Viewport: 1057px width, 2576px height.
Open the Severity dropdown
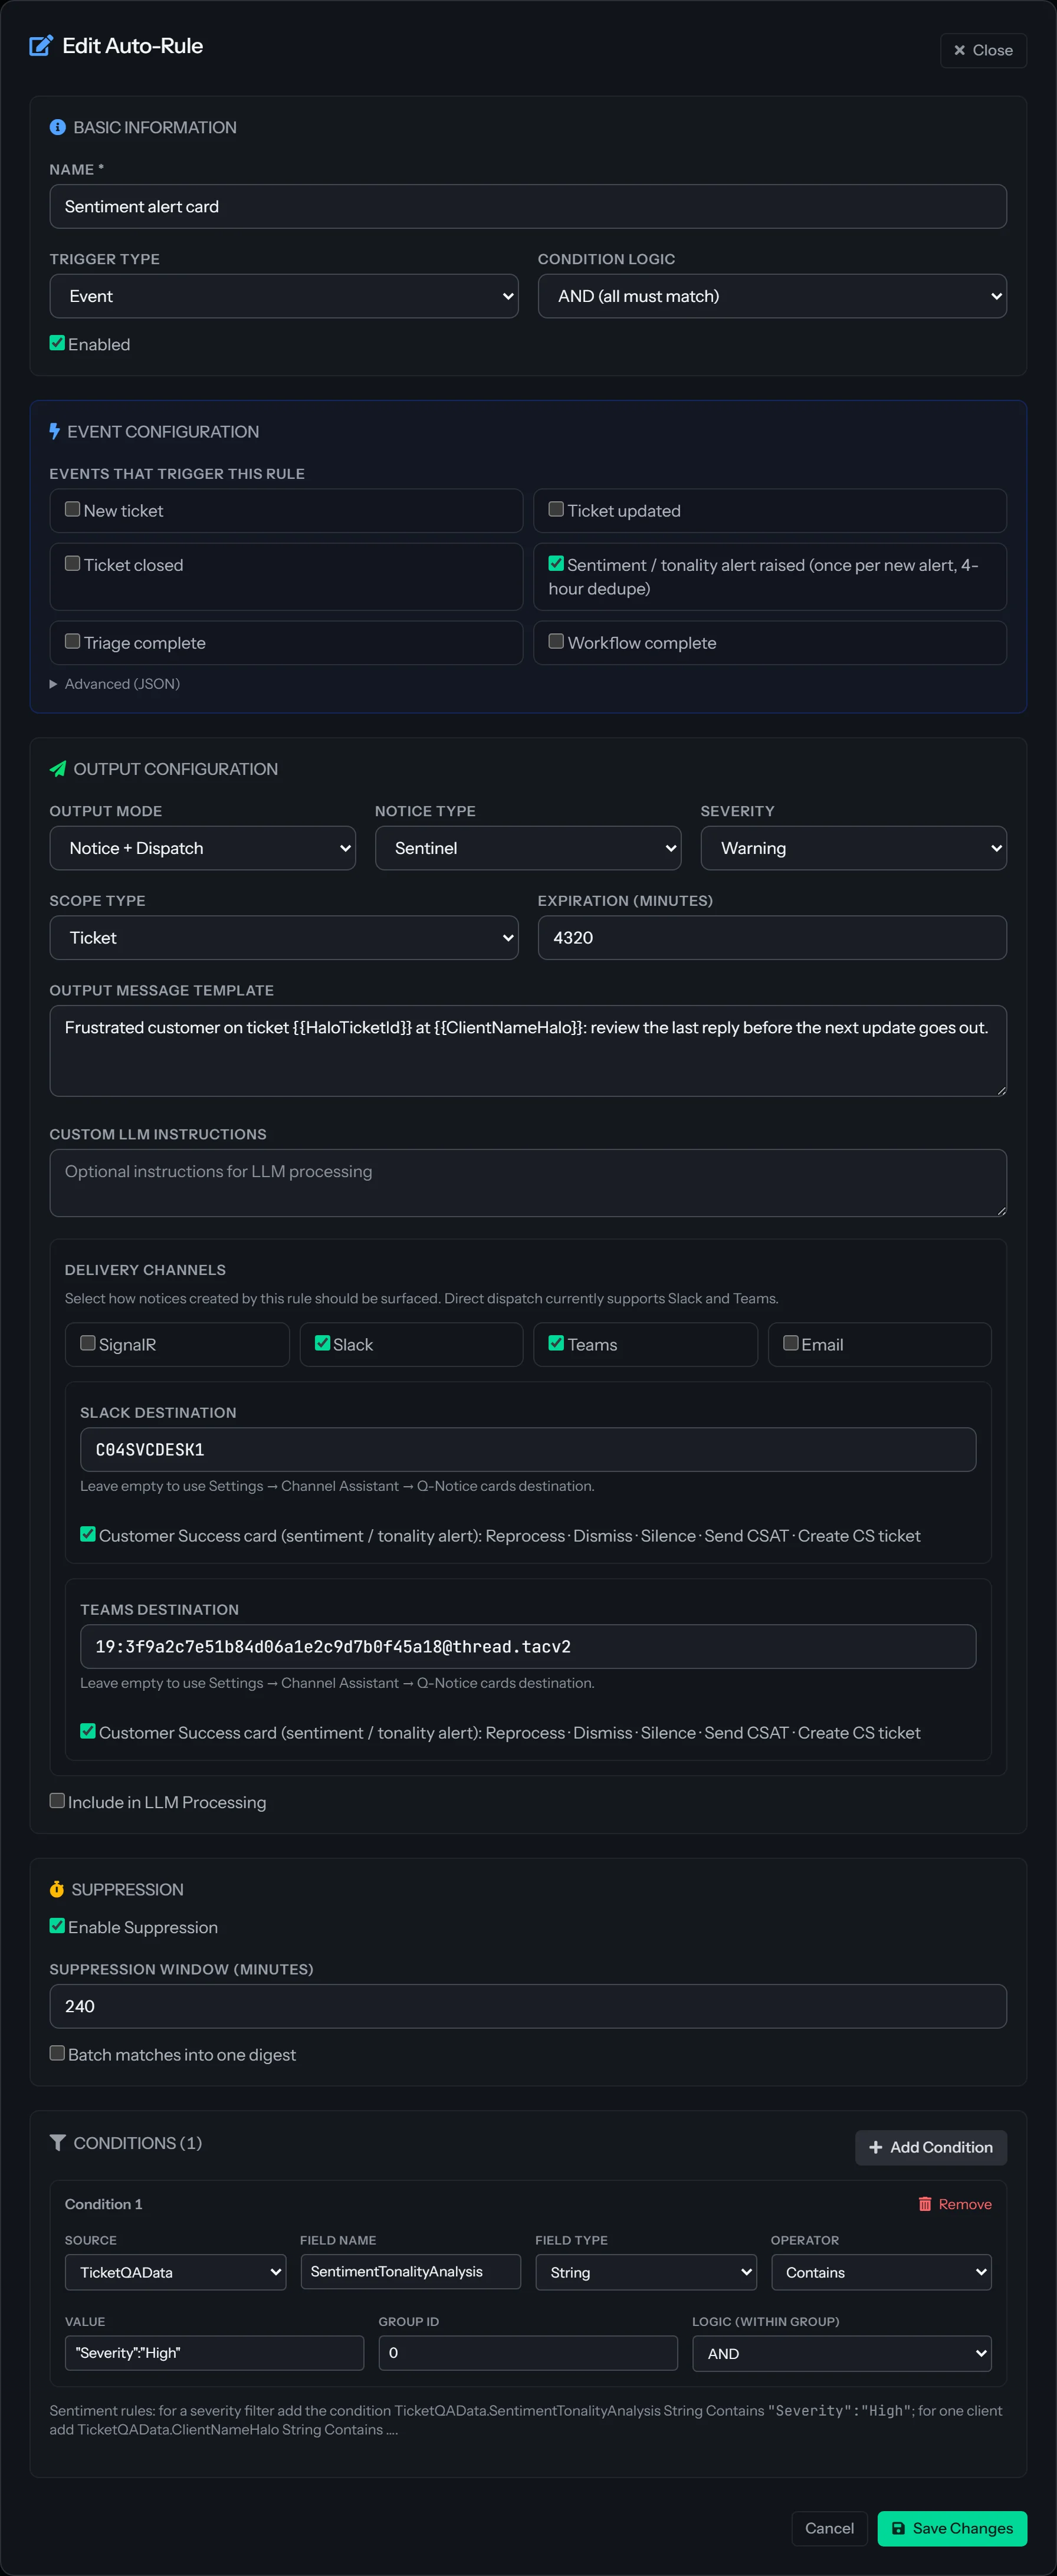point(854,848)
